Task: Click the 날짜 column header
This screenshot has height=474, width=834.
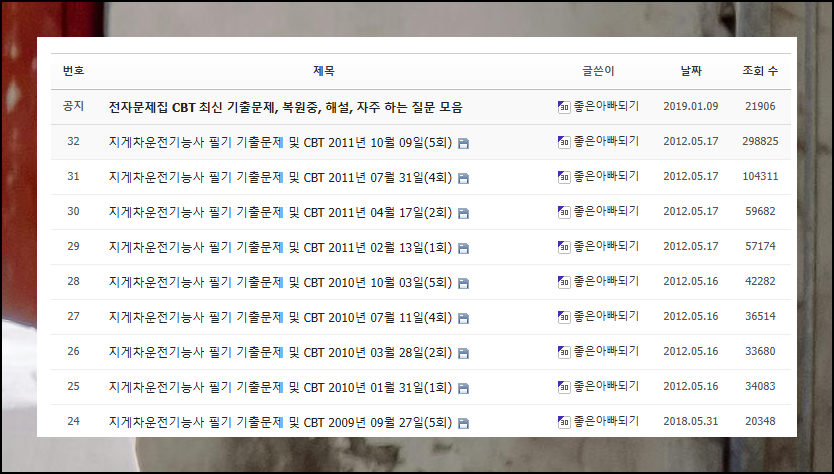Action: click(691, 71)
